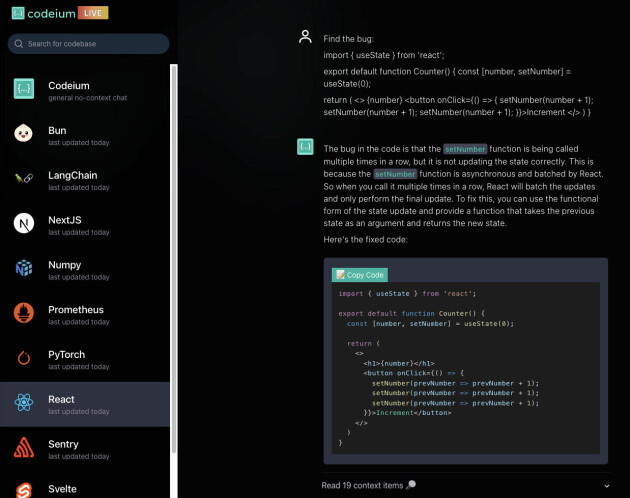
Task: Click the PyTorch flame icon
Action: pos(24,357)
